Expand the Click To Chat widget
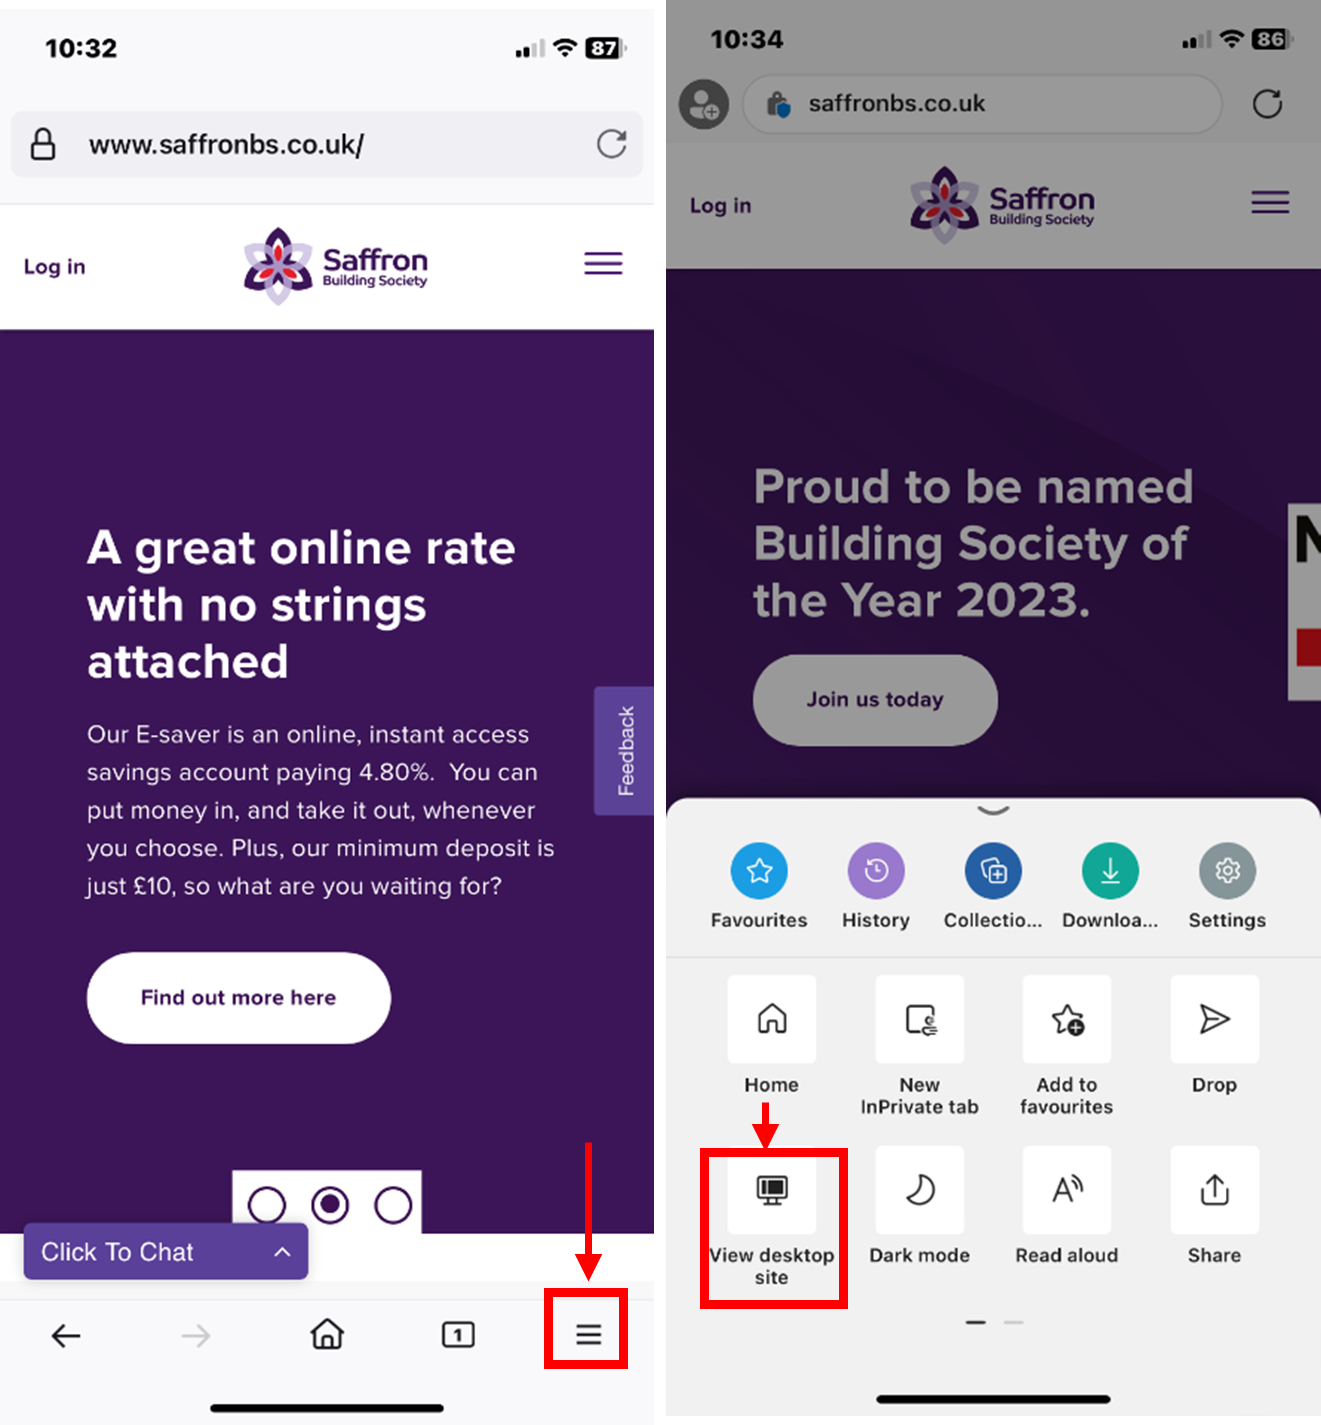Viewport: 1321px width, 1425px height. pos(166,1252)
